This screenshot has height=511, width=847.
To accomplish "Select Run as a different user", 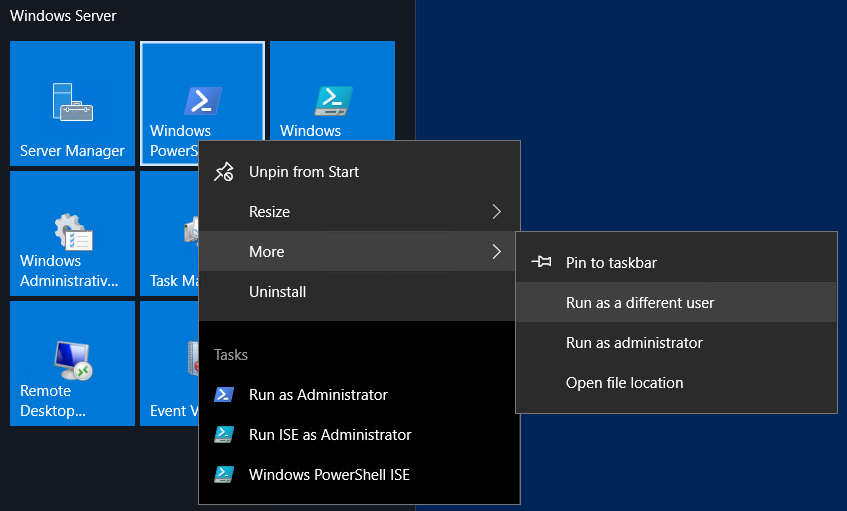I will point(640,302).
